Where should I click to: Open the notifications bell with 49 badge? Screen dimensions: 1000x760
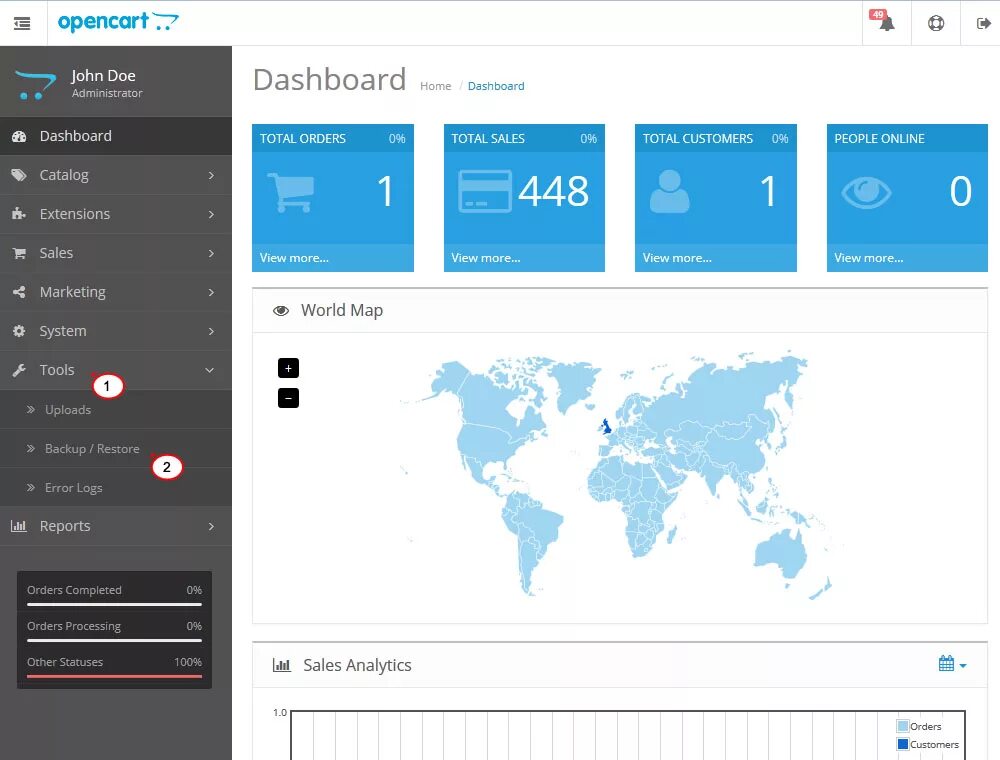[885, 22]
